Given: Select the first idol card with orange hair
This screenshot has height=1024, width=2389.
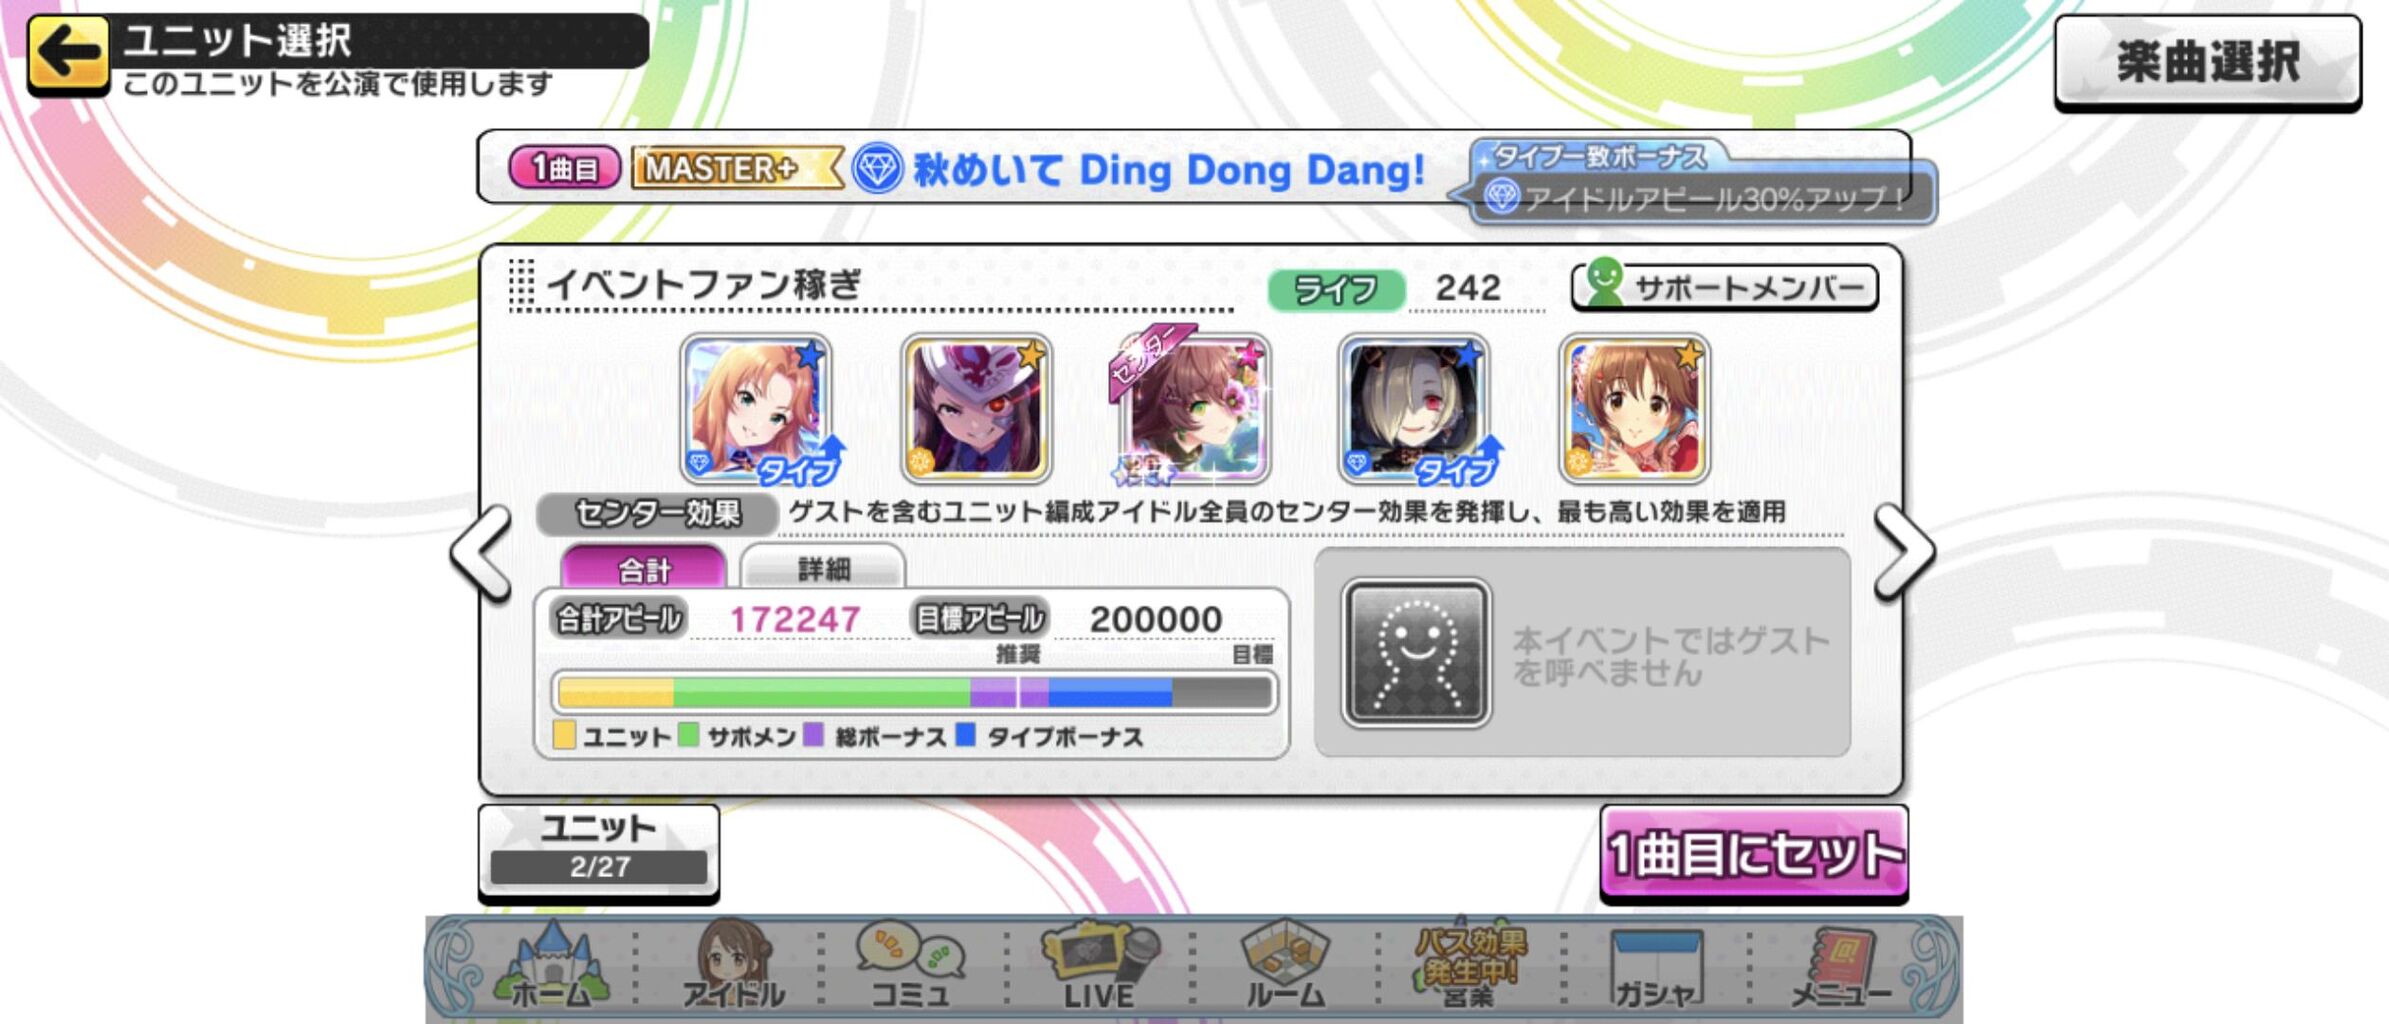Looking at the screenshot, I should (x=757, y=409).
